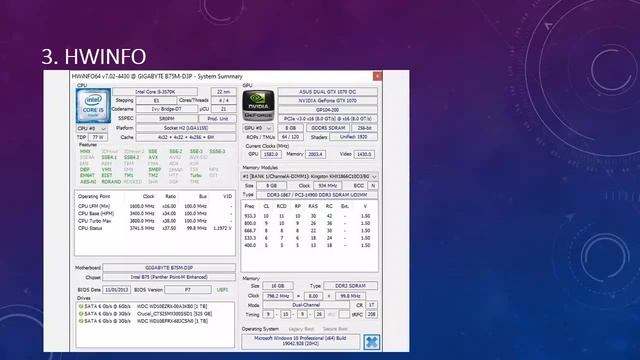Click the memory clock 798.2 MHz field
The width and height of the screenshot is (640, 360).
coord(278,296)
